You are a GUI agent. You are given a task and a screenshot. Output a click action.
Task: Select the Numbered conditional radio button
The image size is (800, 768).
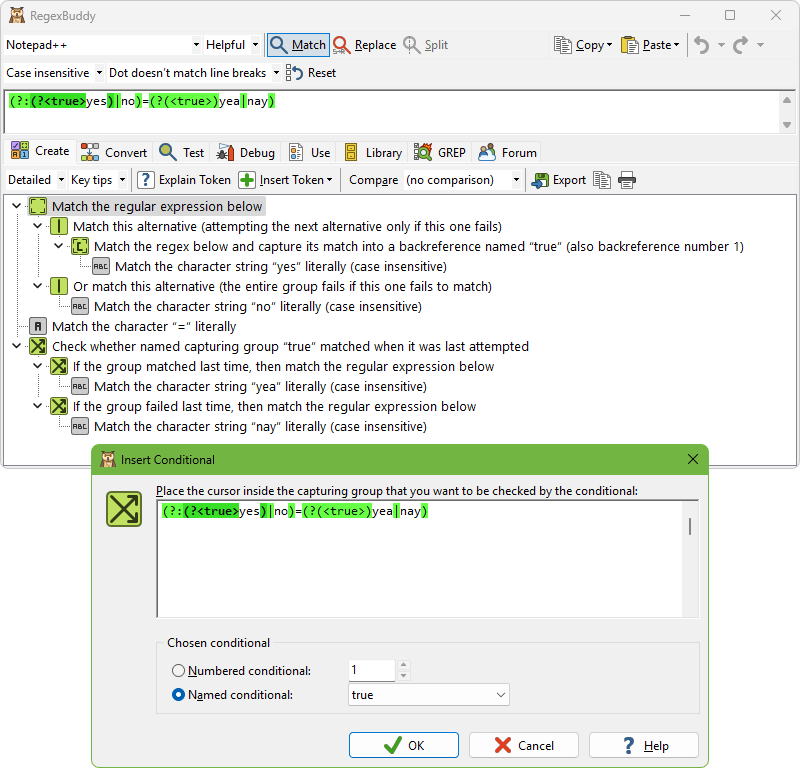pyautogui.click(x=178, y=671)
